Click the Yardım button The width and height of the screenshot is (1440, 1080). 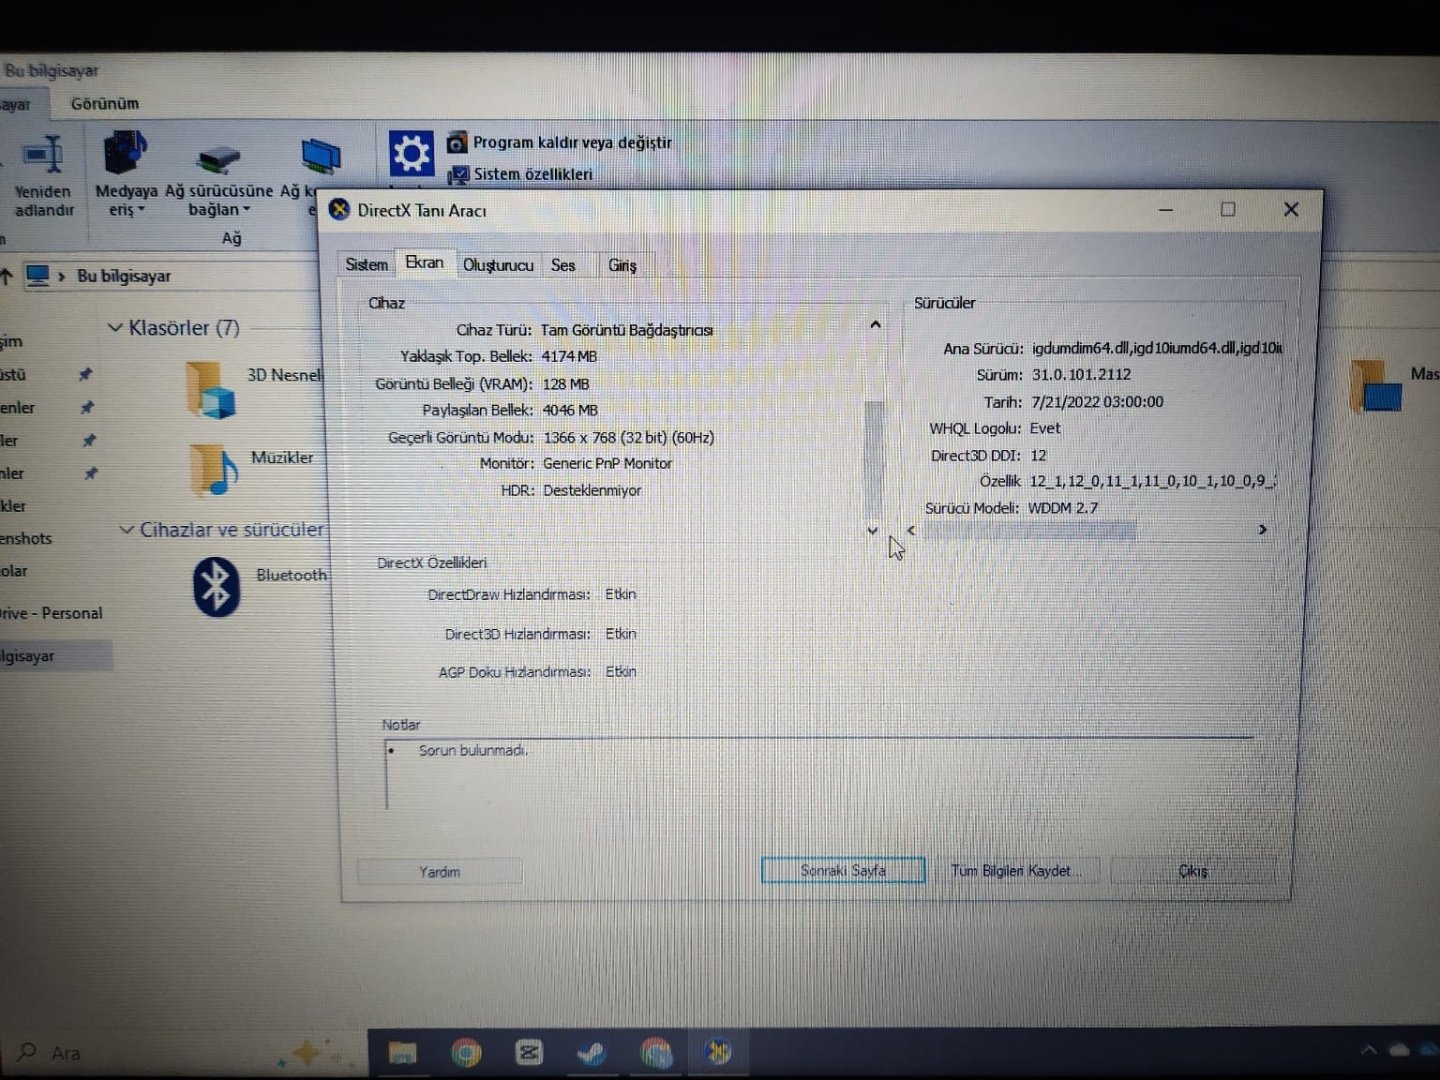click(440, 872)
